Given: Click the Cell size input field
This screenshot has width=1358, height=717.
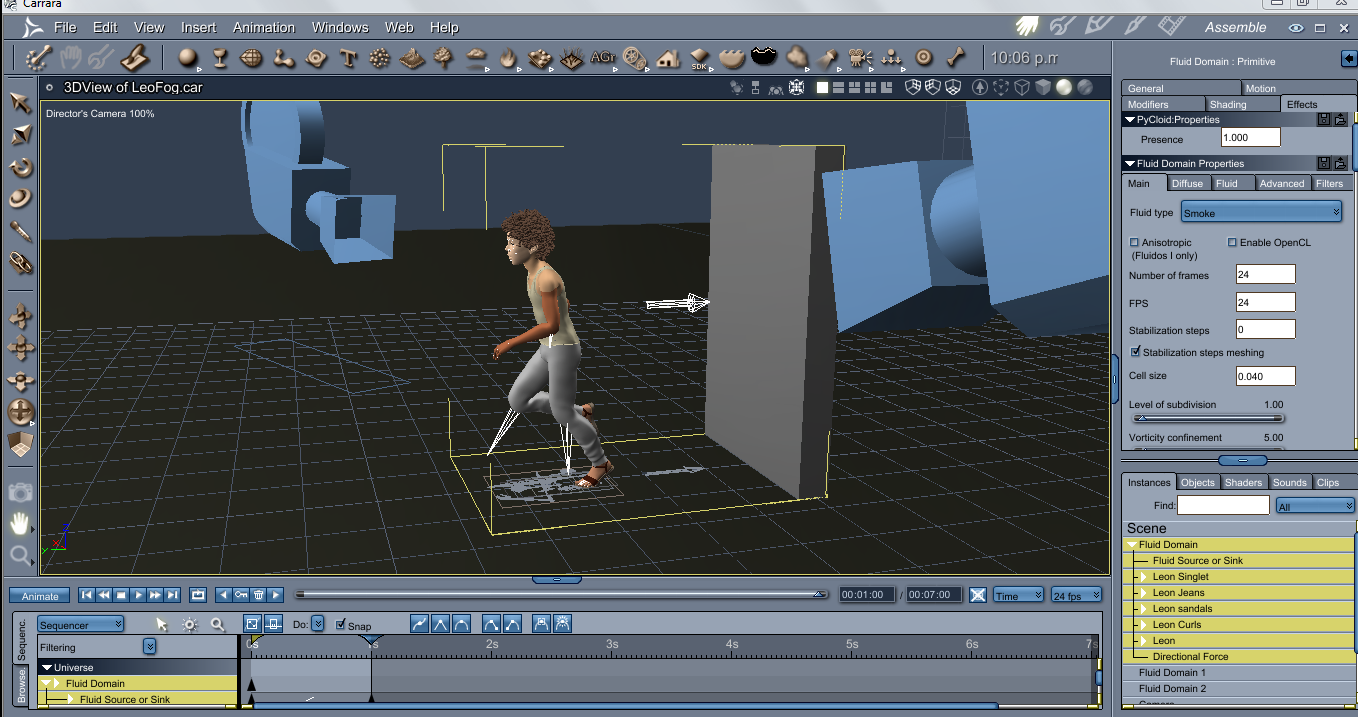Looking at the screenshot, I should click(1265, 376).
